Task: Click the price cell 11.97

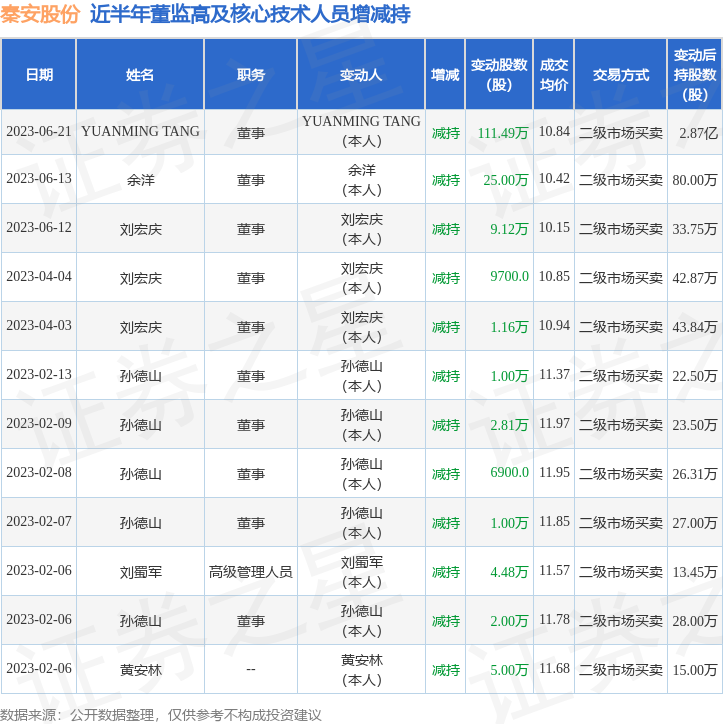Action: (x=554, y=423)
